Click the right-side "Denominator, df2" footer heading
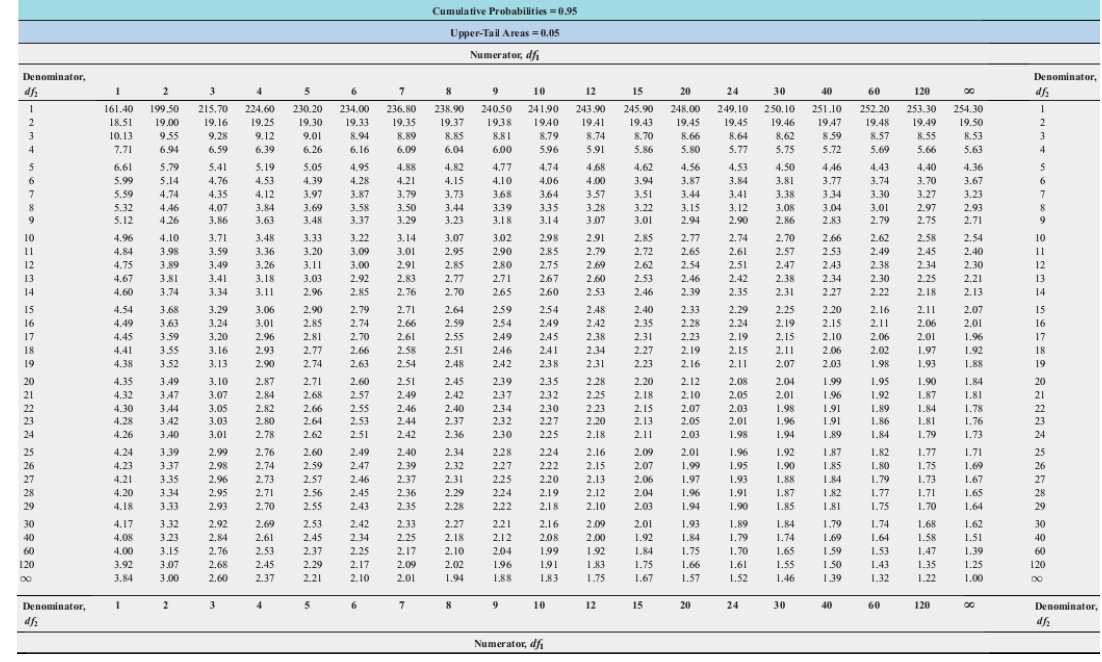The width and height of the screenshot is (1102, 662). point(1067,612)
